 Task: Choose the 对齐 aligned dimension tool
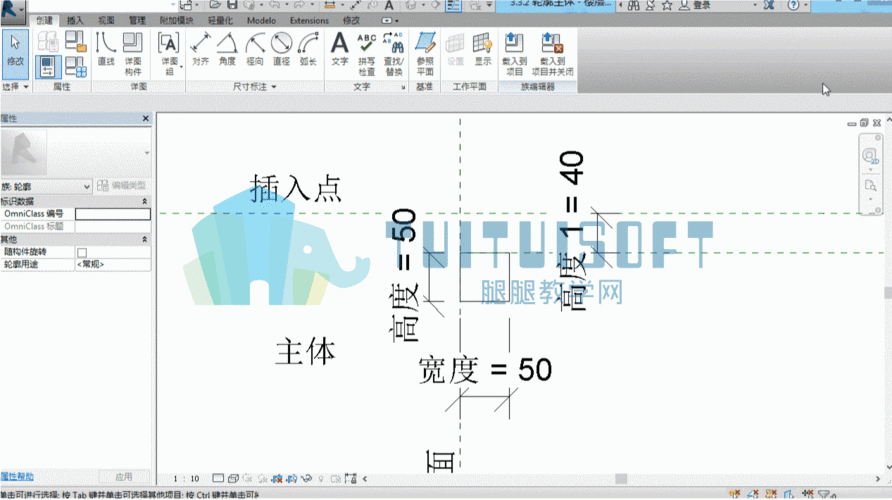point(200,49)
